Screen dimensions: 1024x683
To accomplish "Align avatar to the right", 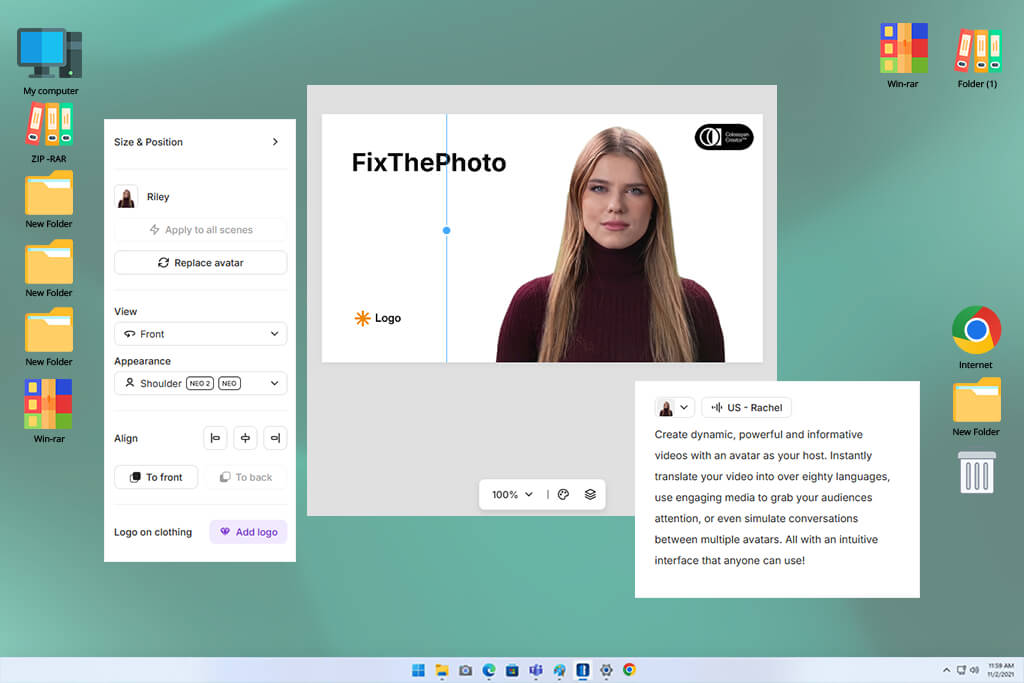I will (275, 438).
